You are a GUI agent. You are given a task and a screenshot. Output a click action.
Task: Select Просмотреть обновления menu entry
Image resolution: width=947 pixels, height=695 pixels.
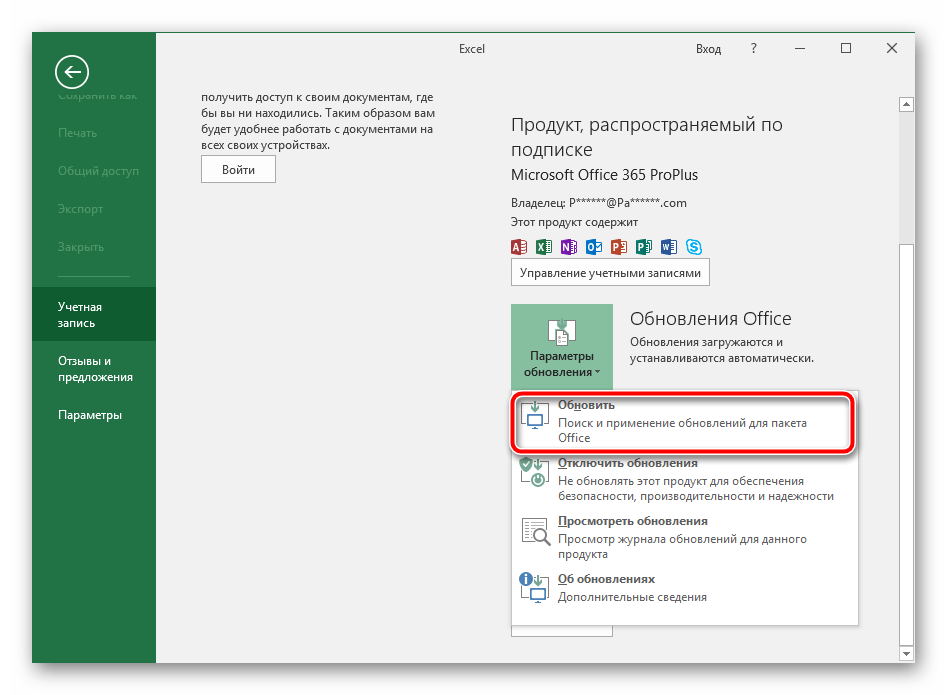point(685,537)
